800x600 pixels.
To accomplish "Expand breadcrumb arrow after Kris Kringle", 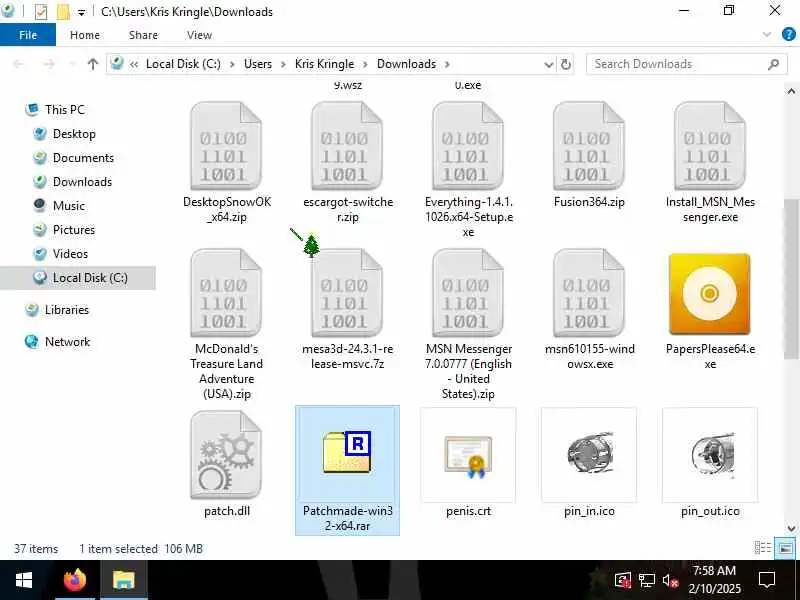I will click(365, 64).
